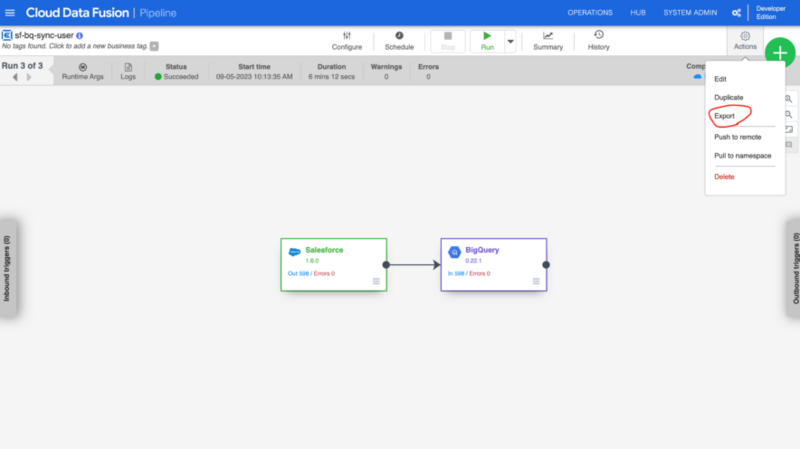
Task: Click the canvas zoom in icon
Action: pos(789,99)
